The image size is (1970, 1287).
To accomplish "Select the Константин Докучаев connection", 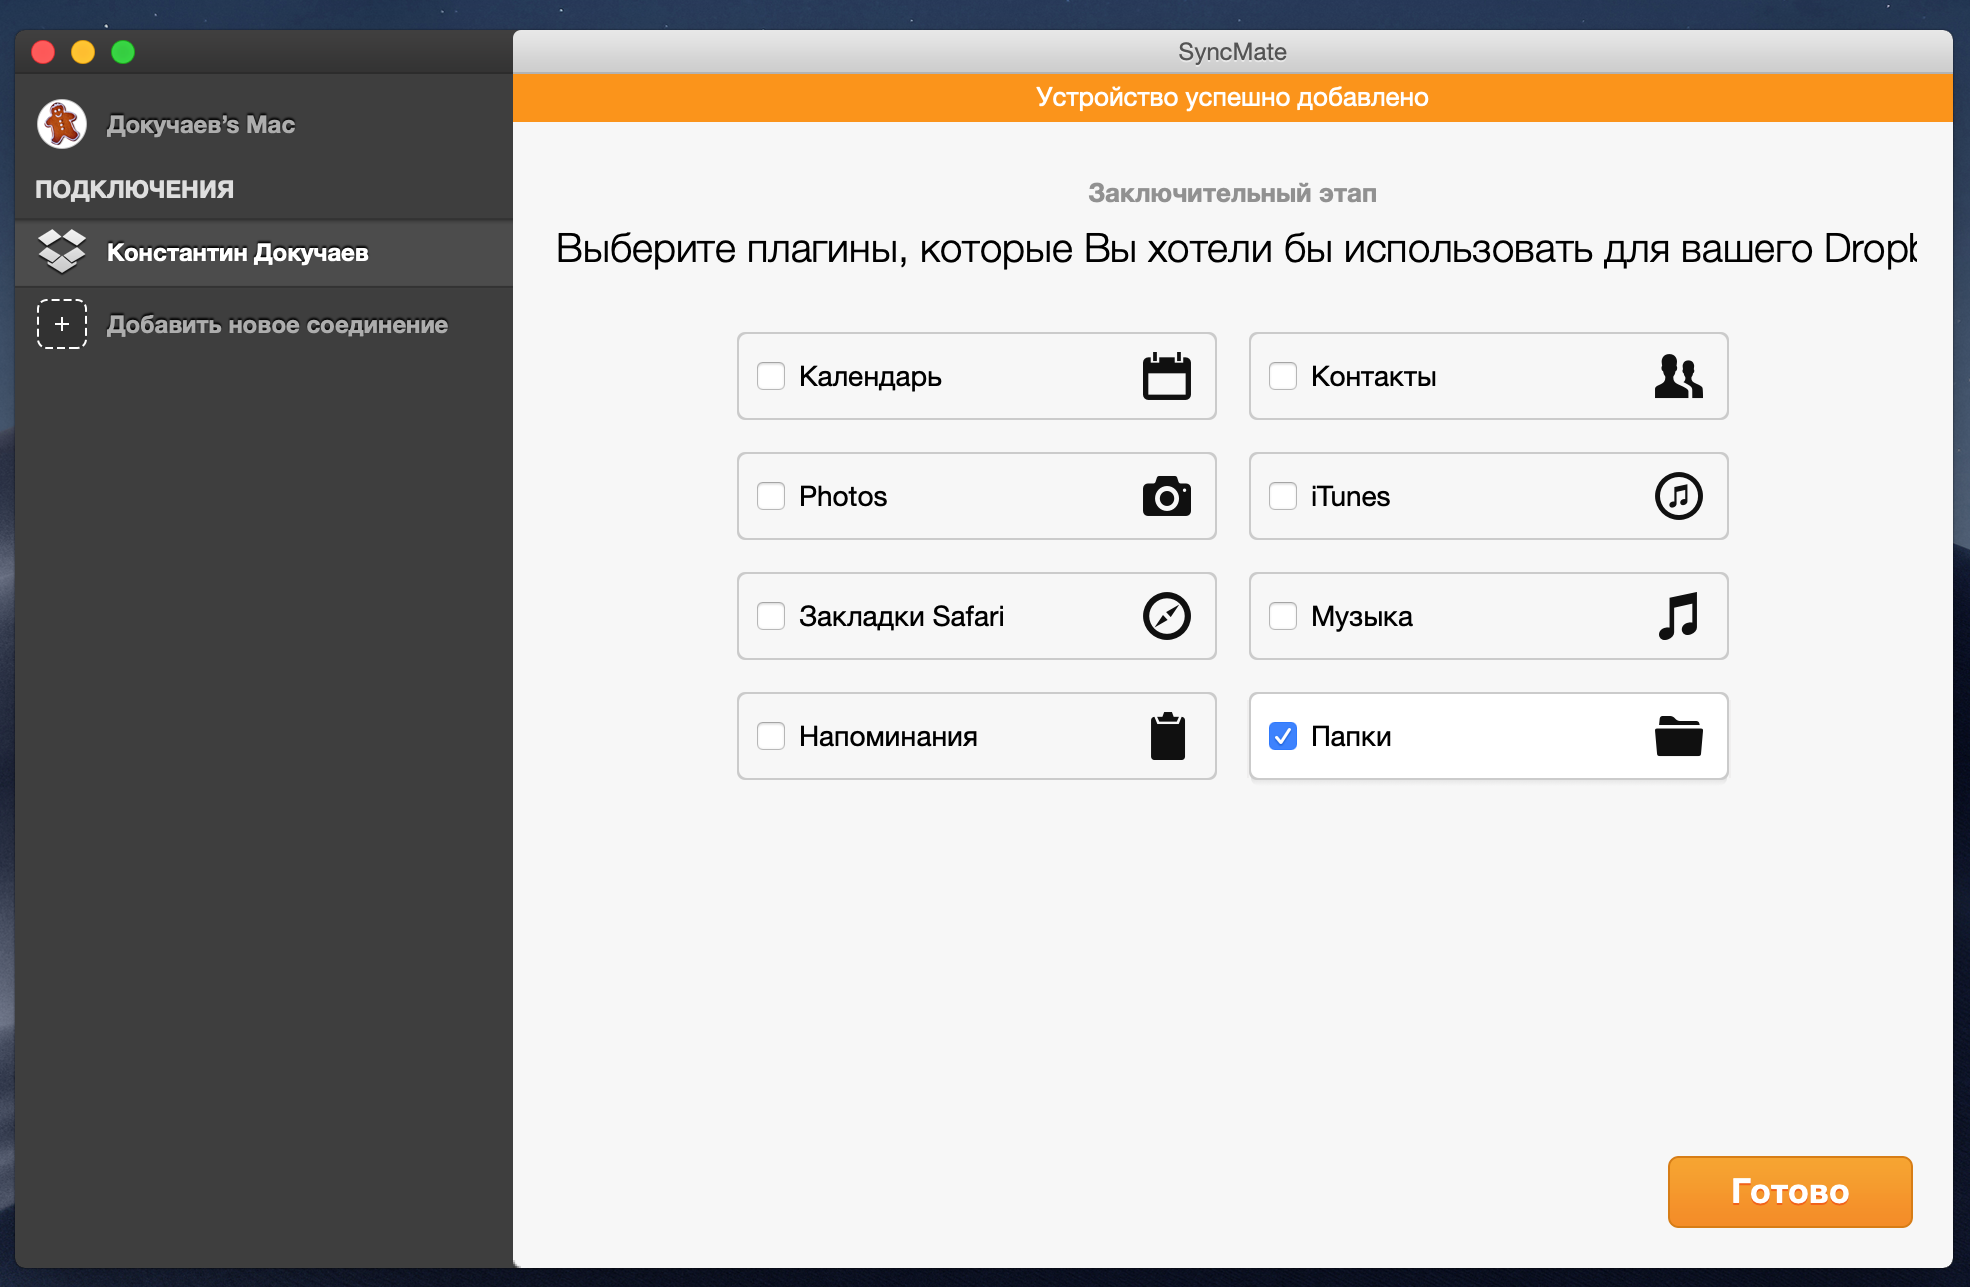I will (x=238, y=253).
